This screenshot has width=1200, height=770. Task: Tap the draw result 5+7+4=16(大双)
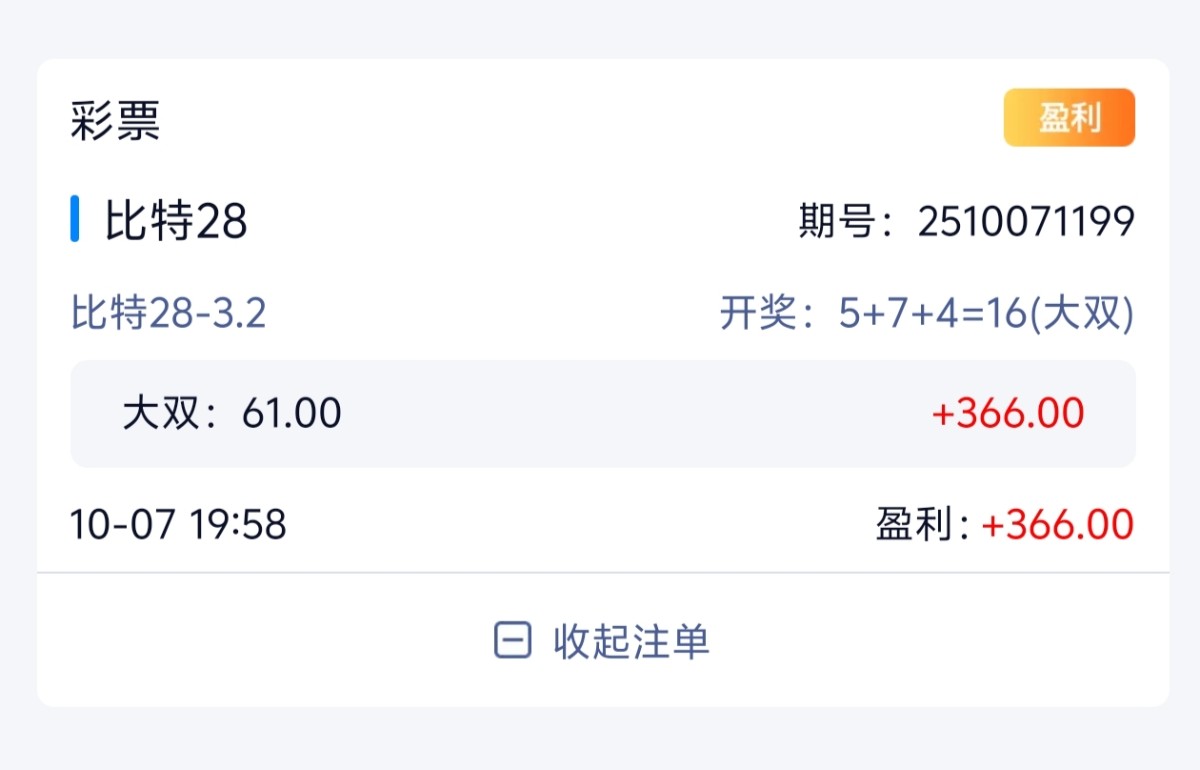[x=986, y=314]
